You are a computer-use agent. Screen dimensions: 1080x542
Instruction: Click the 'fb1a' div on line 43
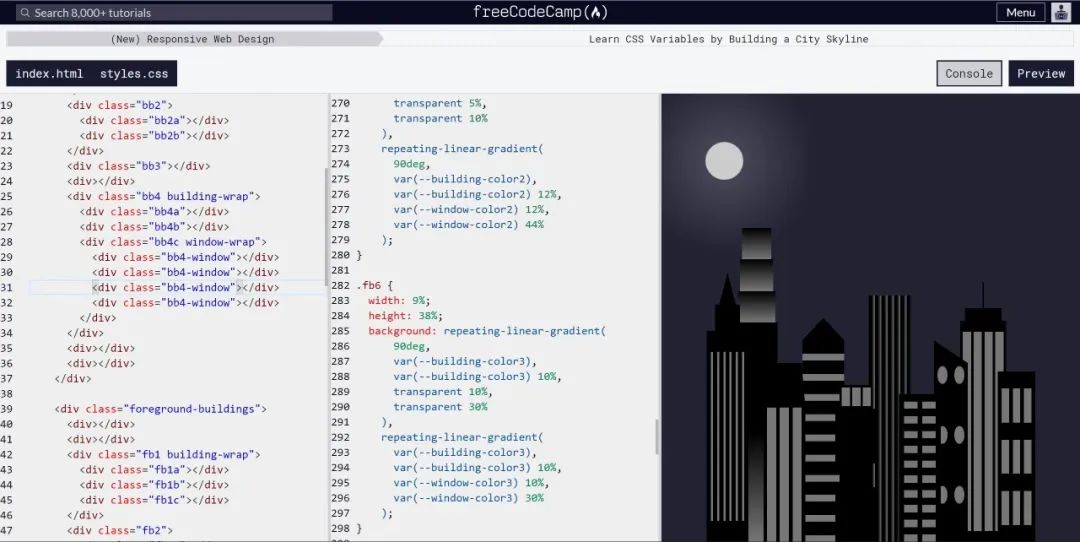click(x=154, y=470)
